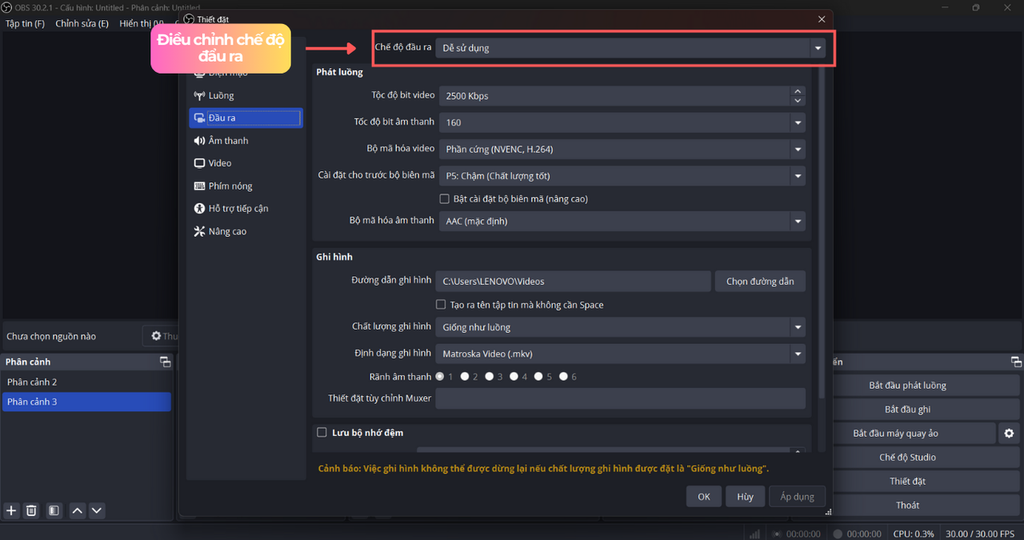
Task: Click the Nâng cao tools icon
Action: 199,231
